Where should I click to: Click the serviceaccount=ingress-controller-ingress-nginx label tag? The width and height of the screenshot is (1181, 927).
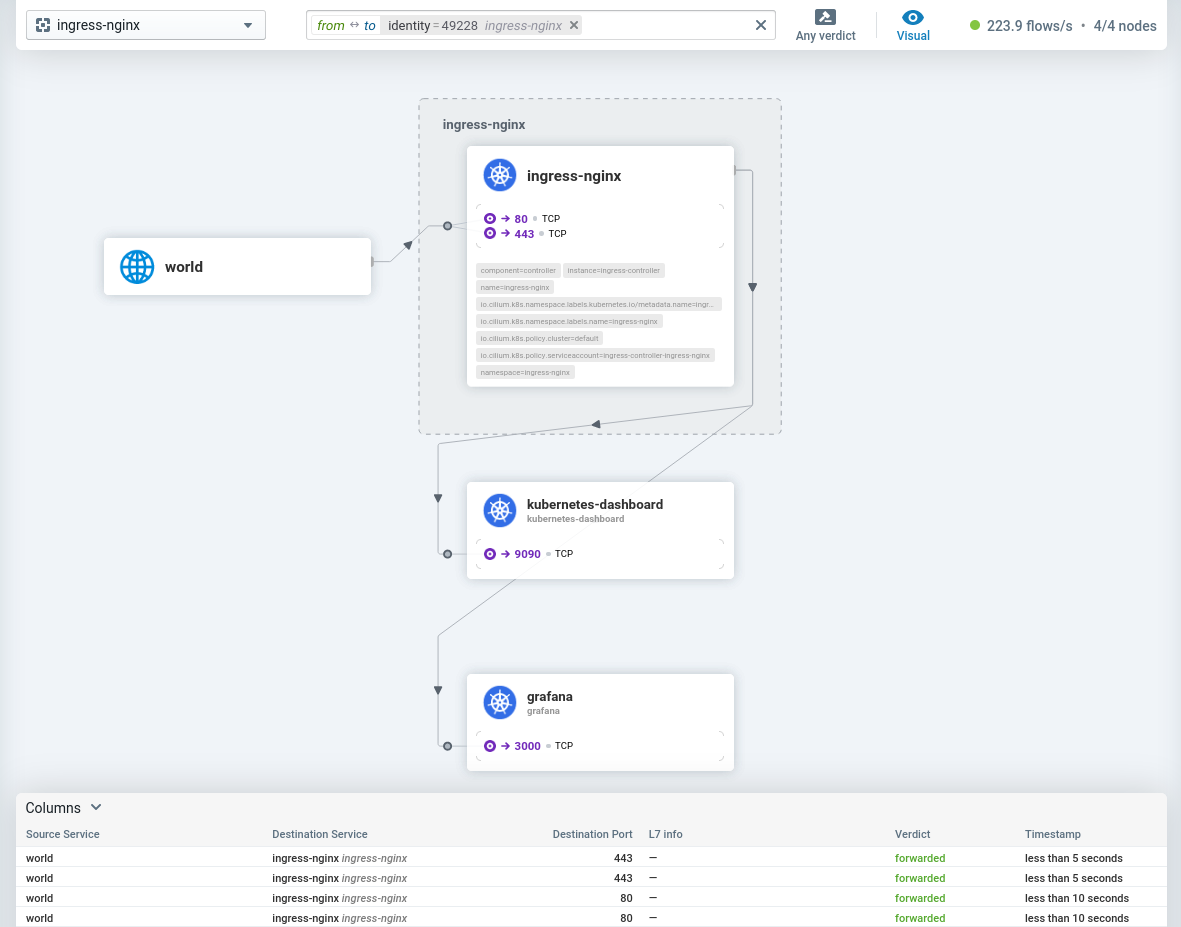[595, 355]
